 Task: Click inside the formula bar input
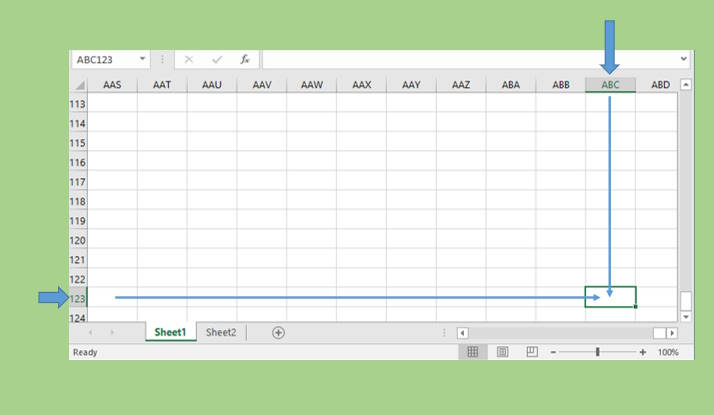470,60
